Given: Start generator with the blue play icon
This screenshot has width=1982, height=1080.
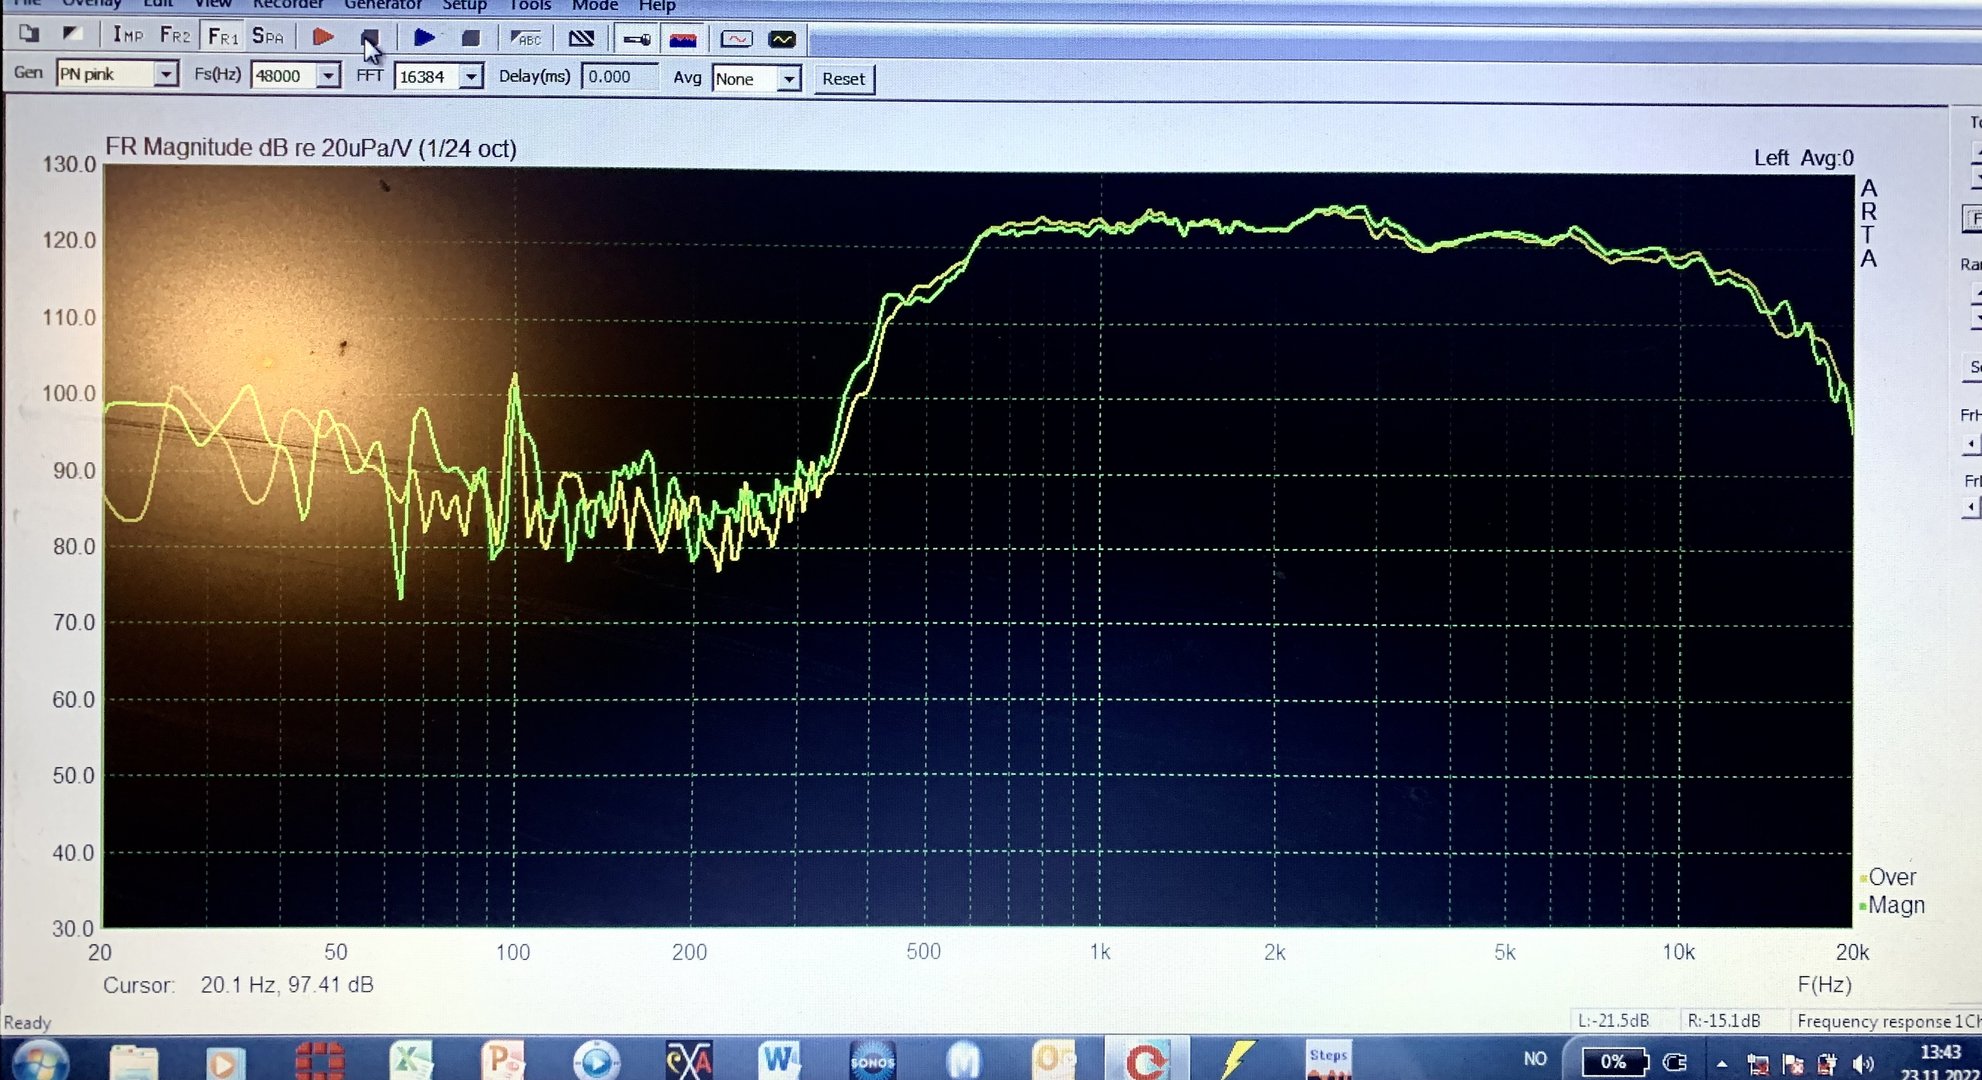Looking at the screenshot, I should (x=424, y=38).
